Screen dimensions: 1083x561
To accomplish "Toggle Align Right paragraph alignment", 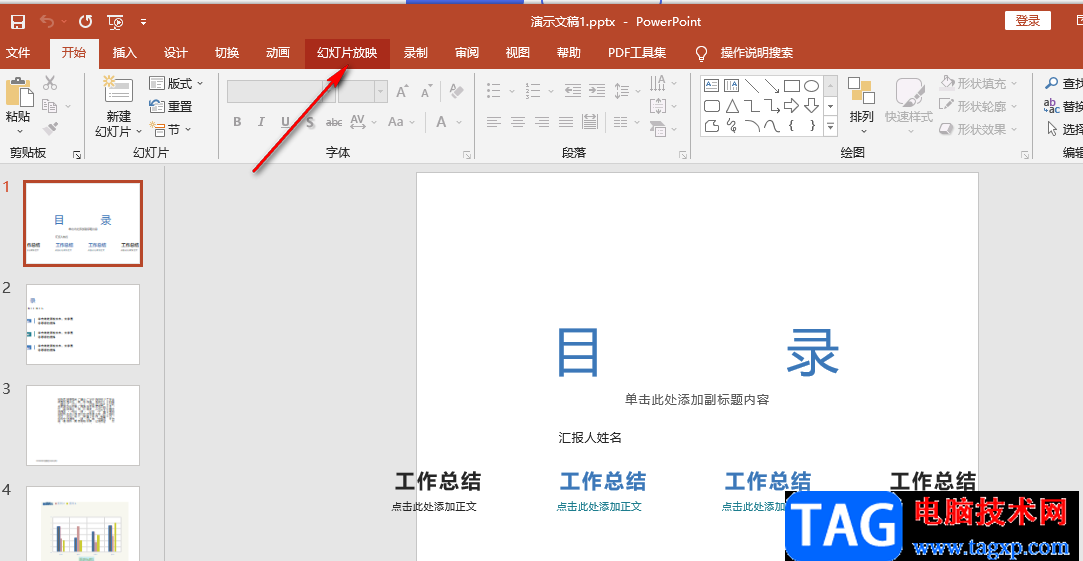I will [x=542, y=122].
